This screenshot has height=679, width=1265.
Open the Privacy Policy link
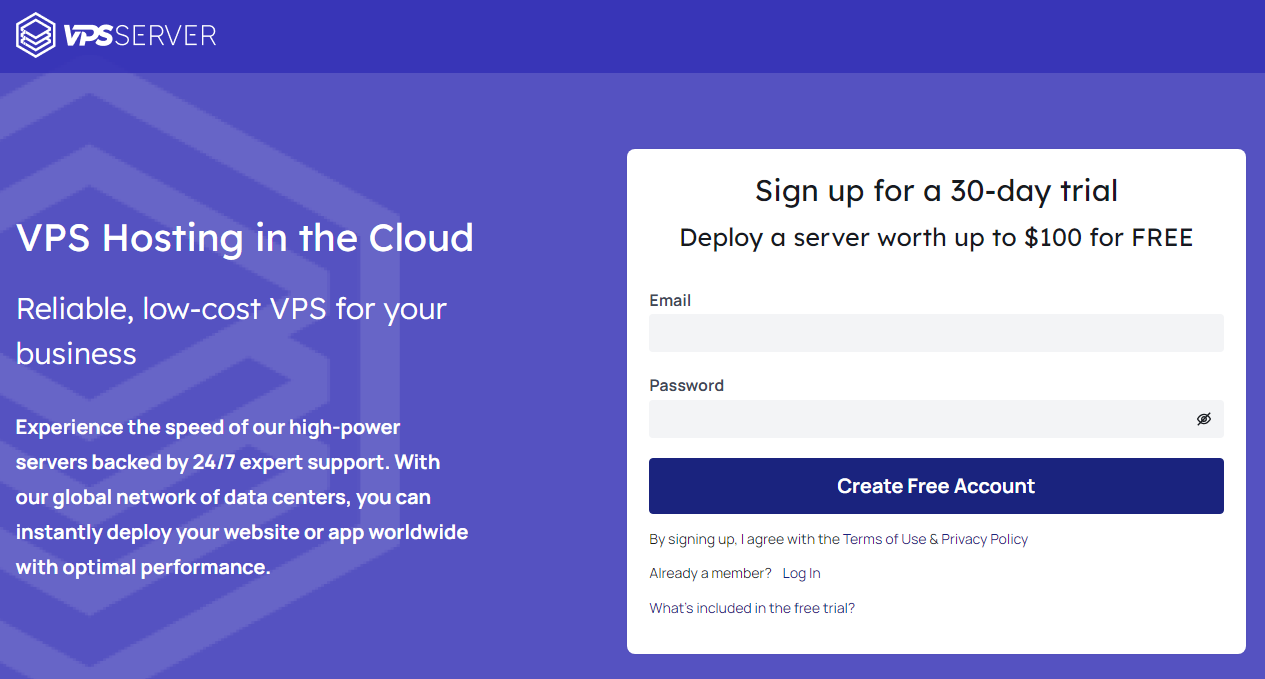(x=984, y=539)
